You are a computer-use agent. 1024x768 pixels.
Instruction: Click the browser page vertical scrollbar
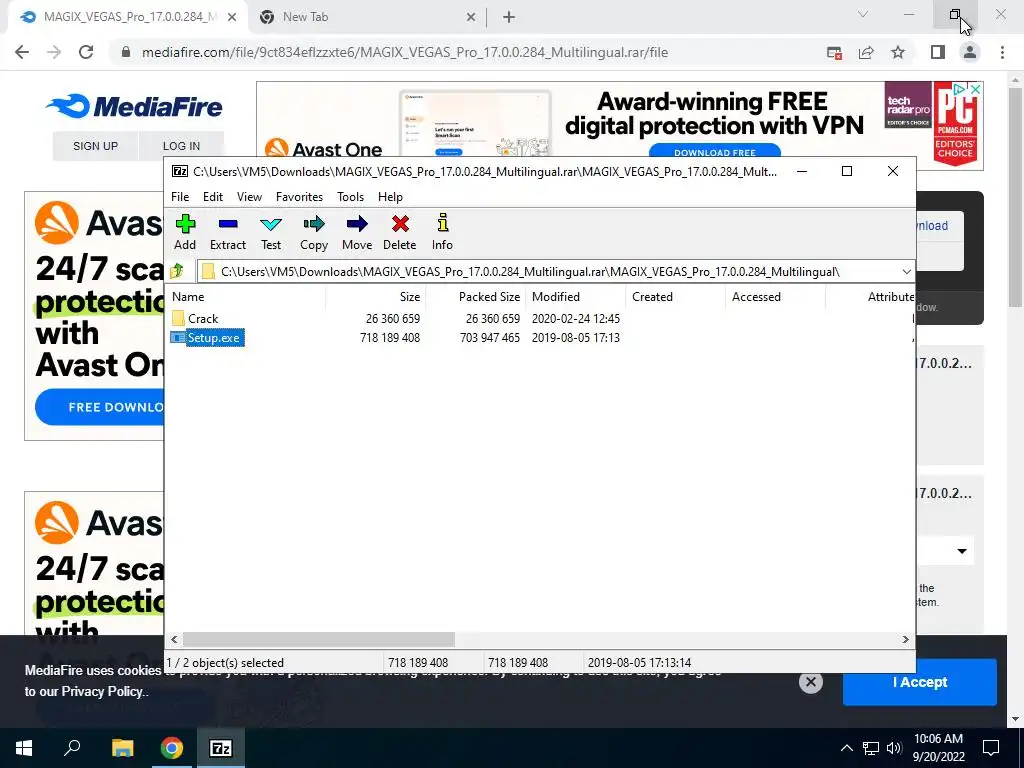(1014, 196)
